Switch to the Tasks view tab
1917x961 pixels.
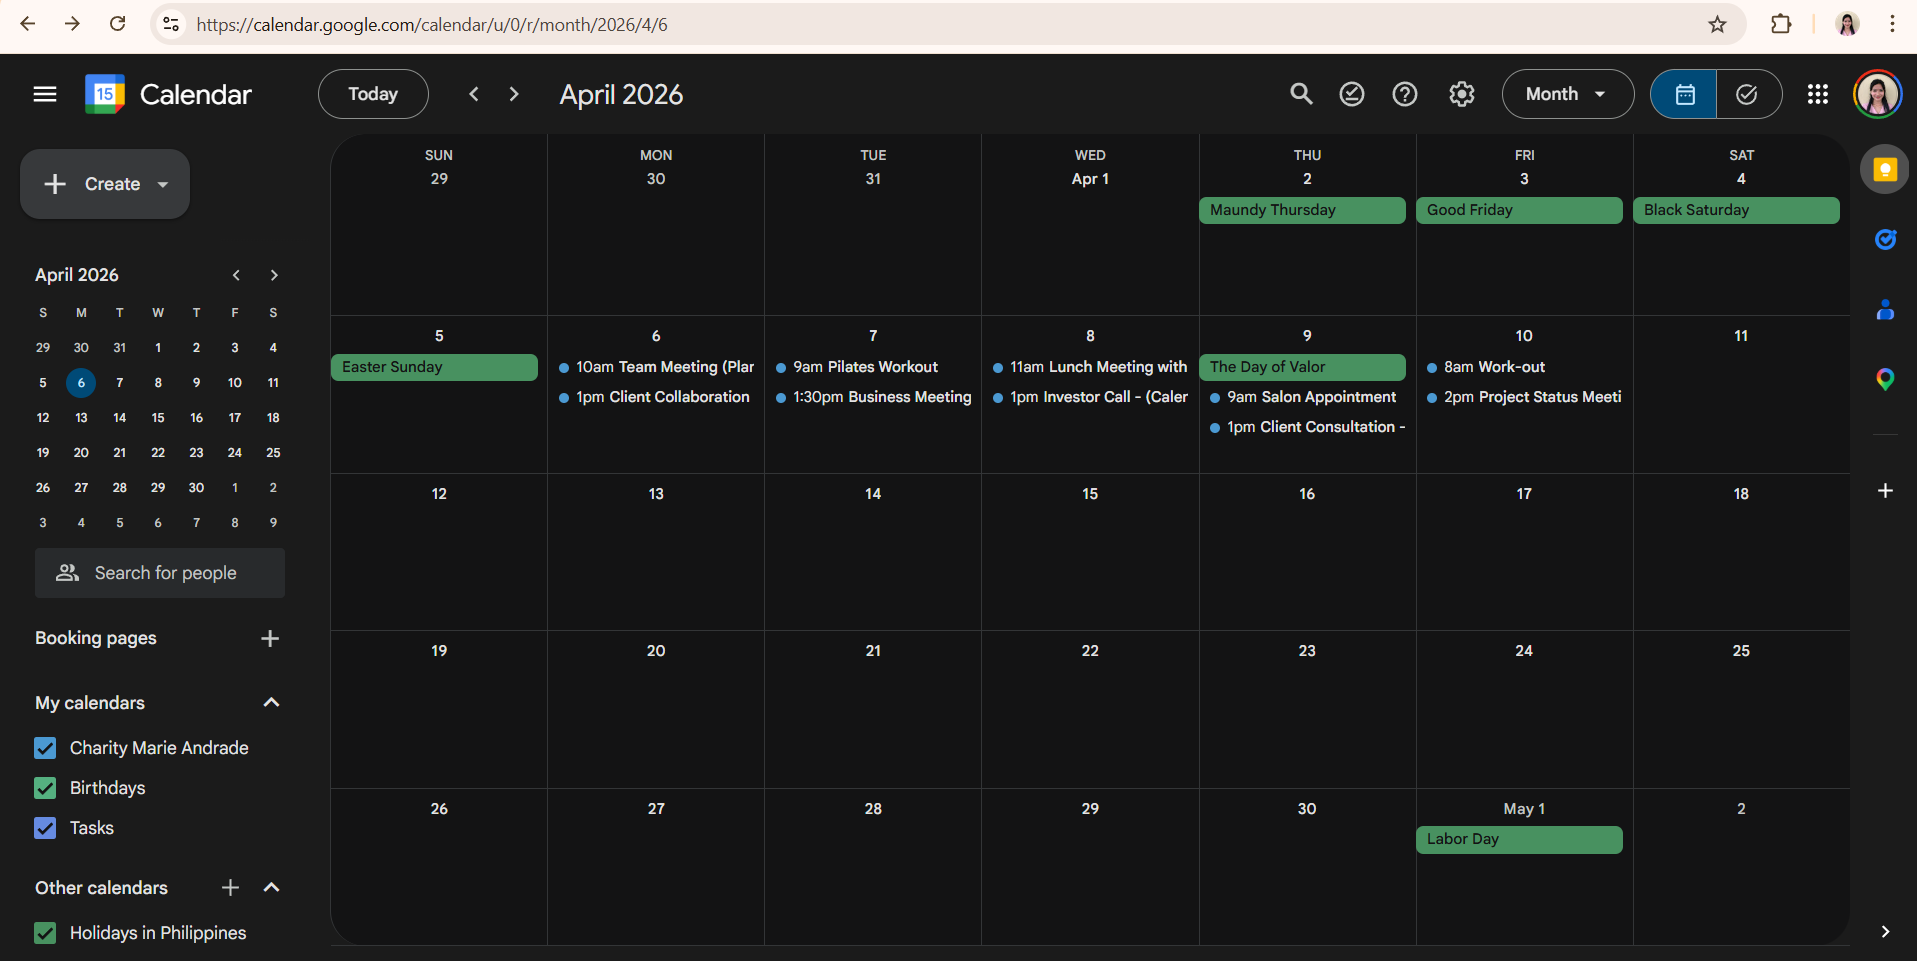point(1747,94)
